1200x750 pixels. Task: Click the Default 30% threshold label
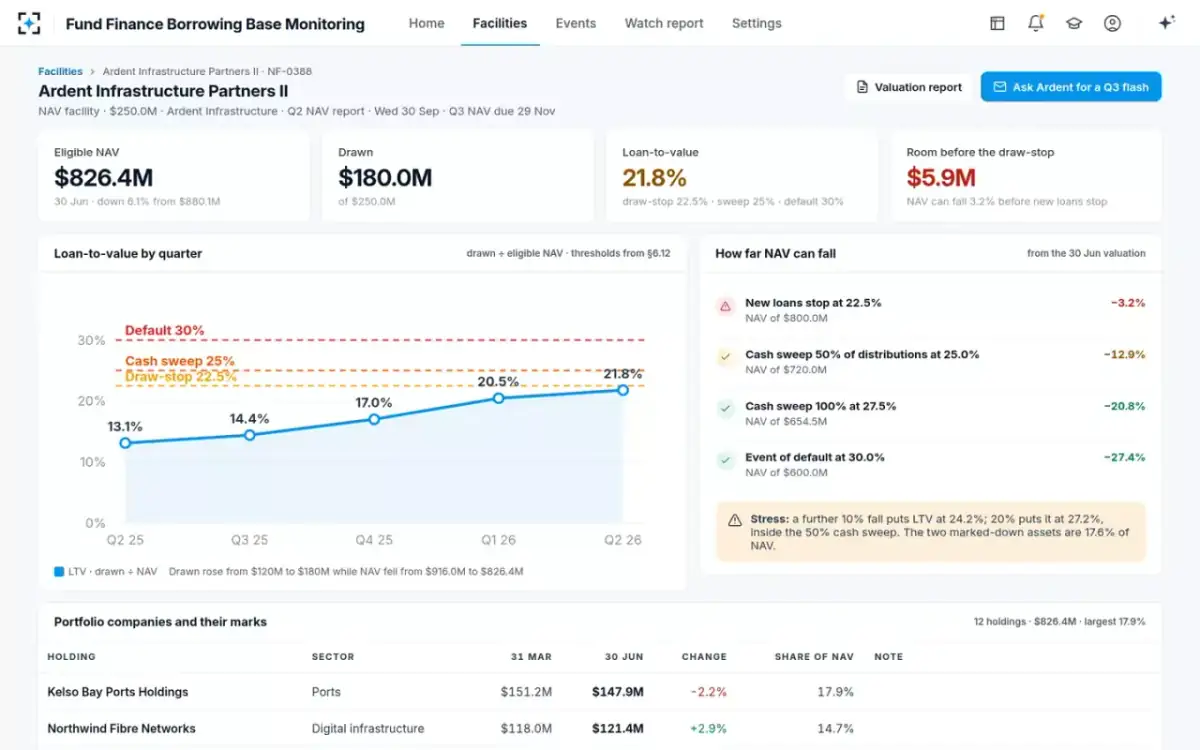165,330
